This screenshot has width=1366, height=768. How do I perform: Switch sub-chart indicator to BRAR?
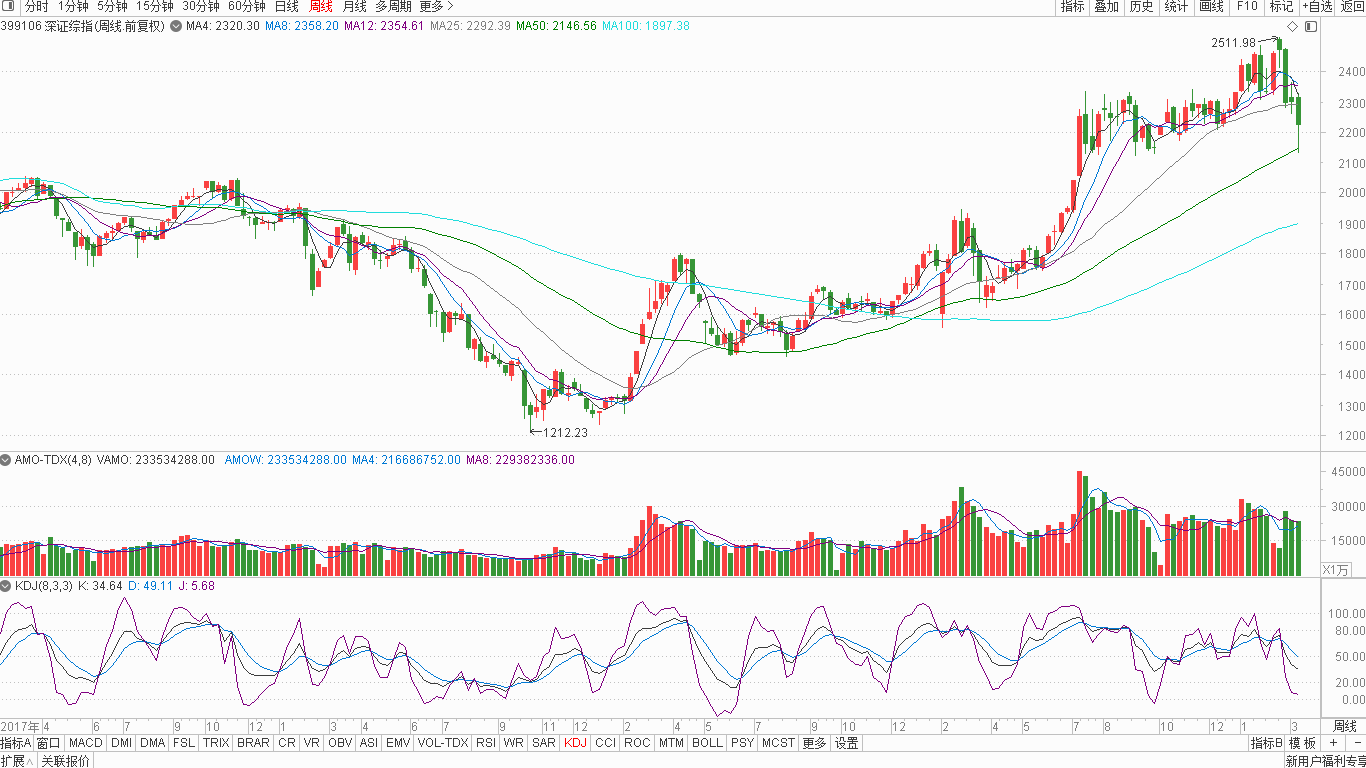pos(253,743)
